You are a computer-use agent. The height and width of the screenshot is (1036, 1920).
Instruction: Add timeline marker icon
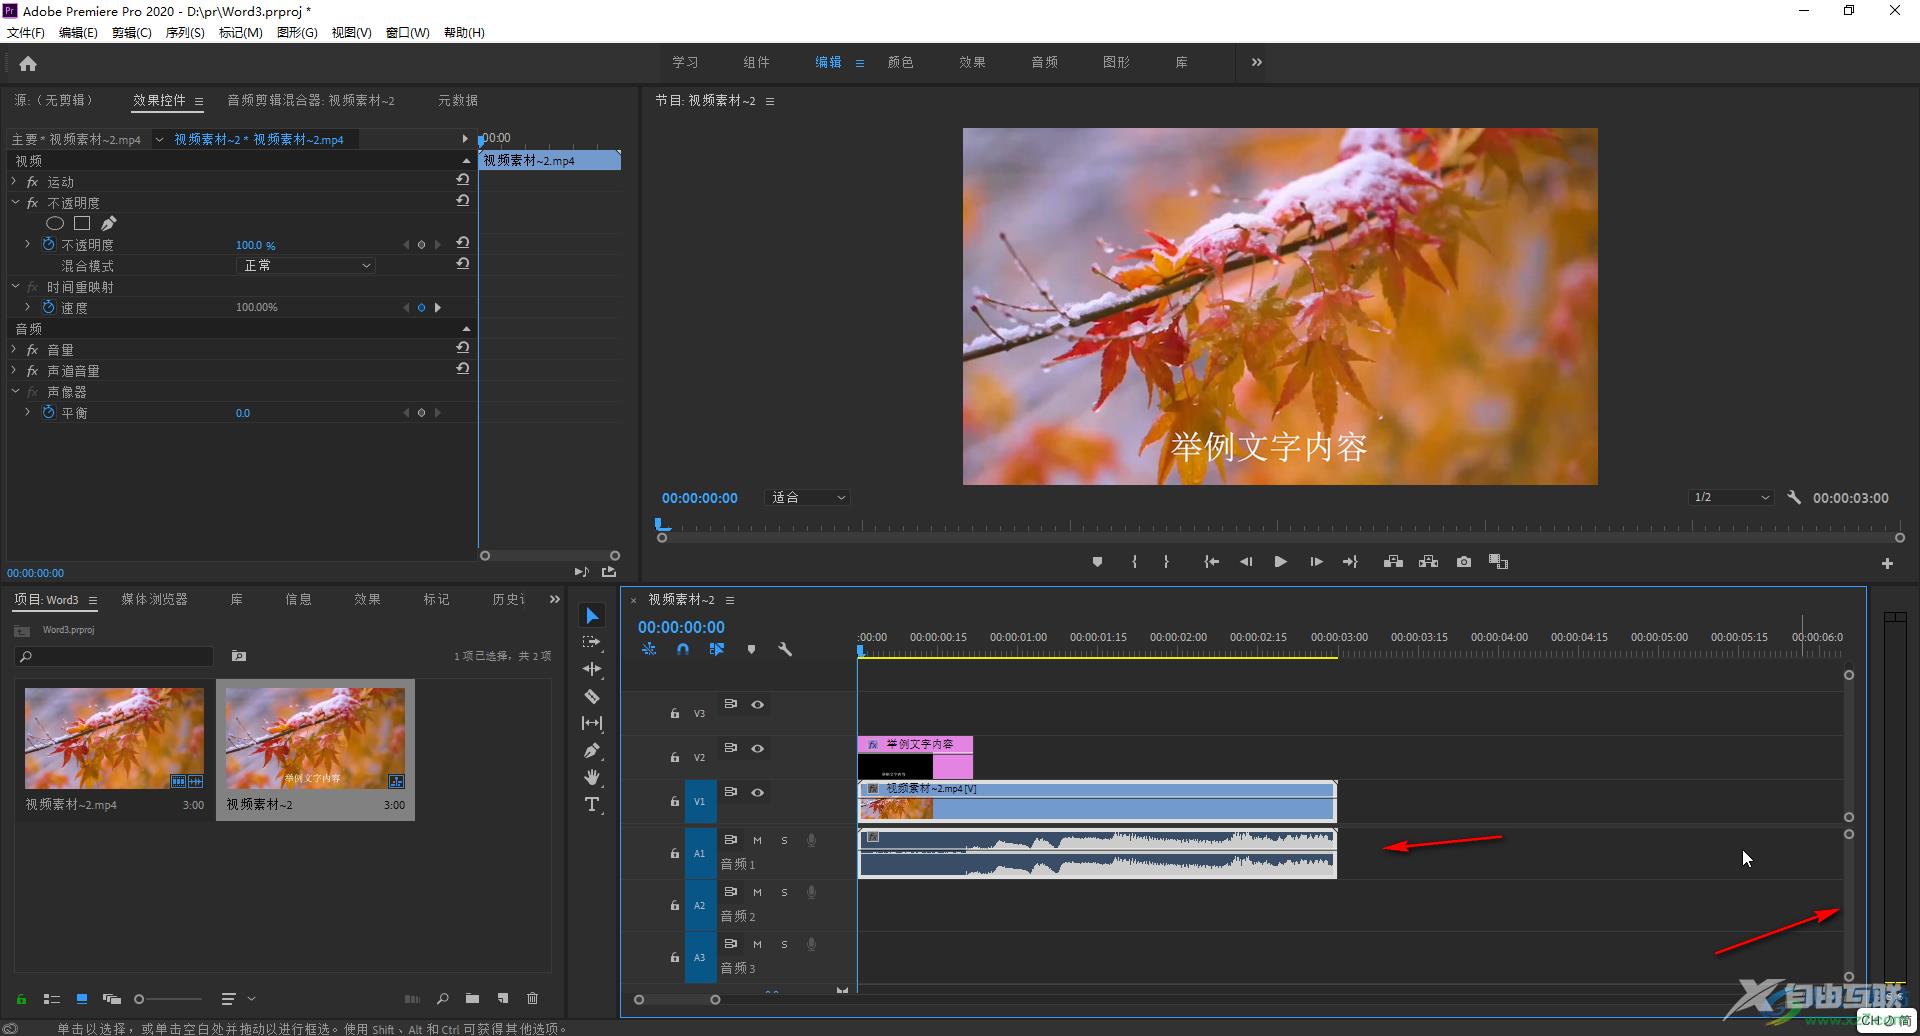[751, 649]
